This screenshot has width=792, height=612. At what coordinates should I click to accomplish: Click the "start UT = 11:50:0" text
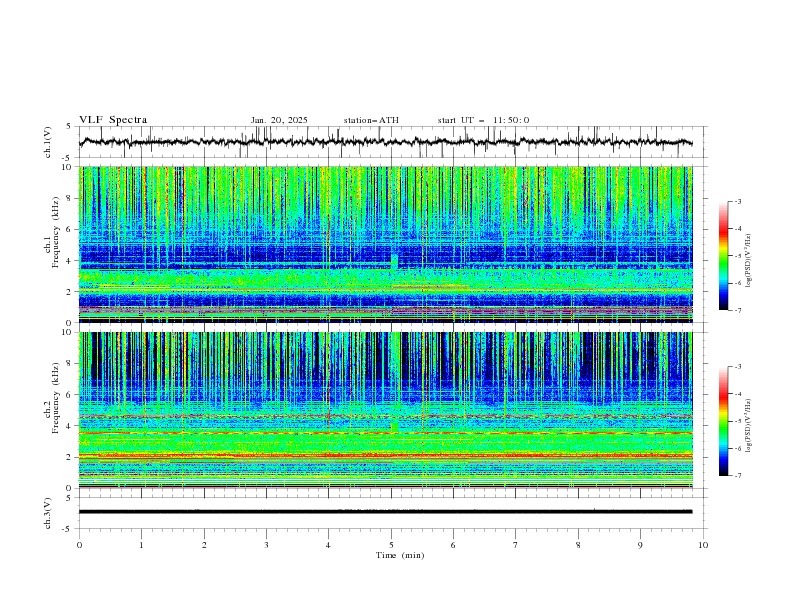483,120
